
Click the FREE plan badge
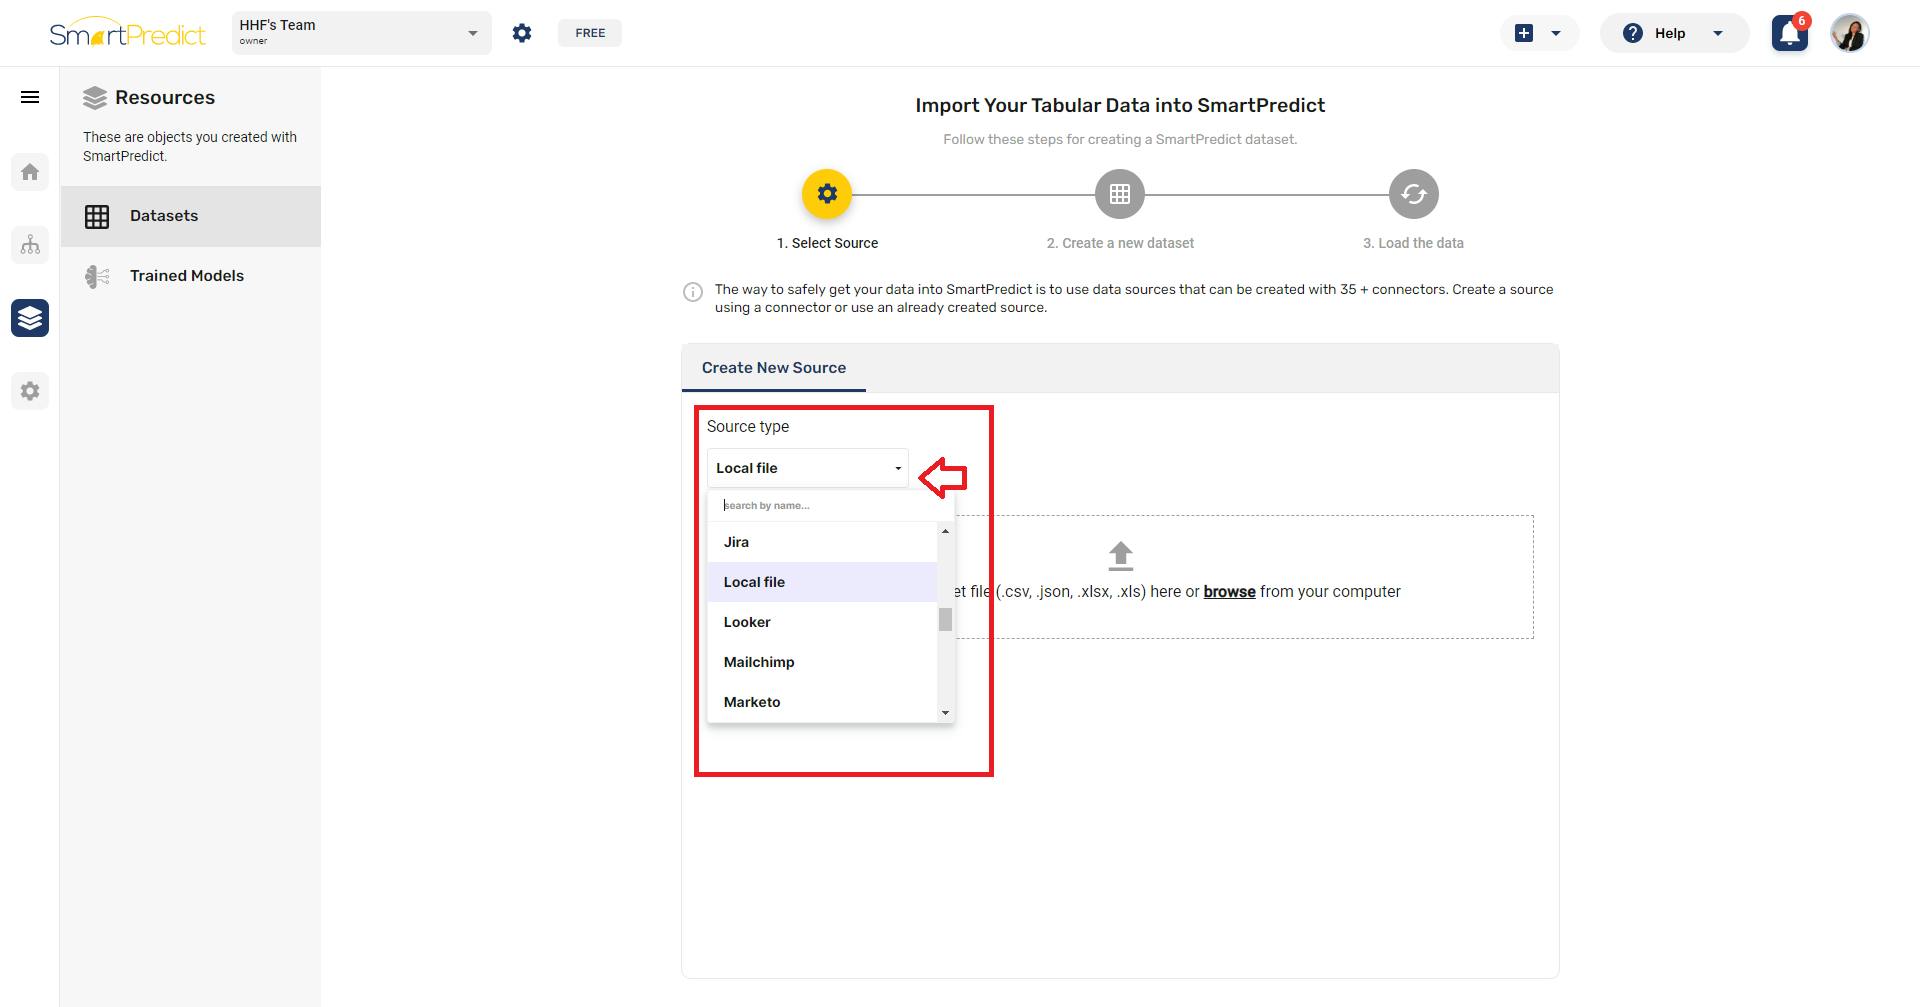[590, 33]
